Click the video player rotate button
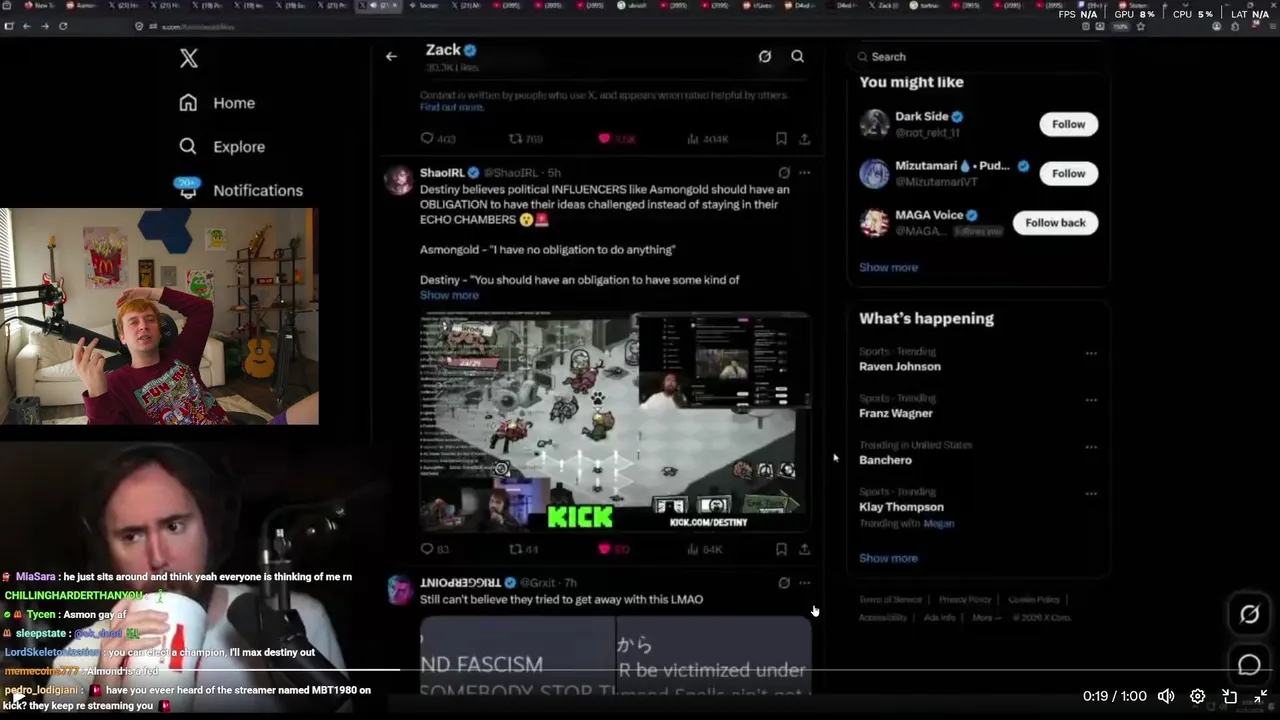This screenshot has height=720, width=1280. coord(1229,696)
